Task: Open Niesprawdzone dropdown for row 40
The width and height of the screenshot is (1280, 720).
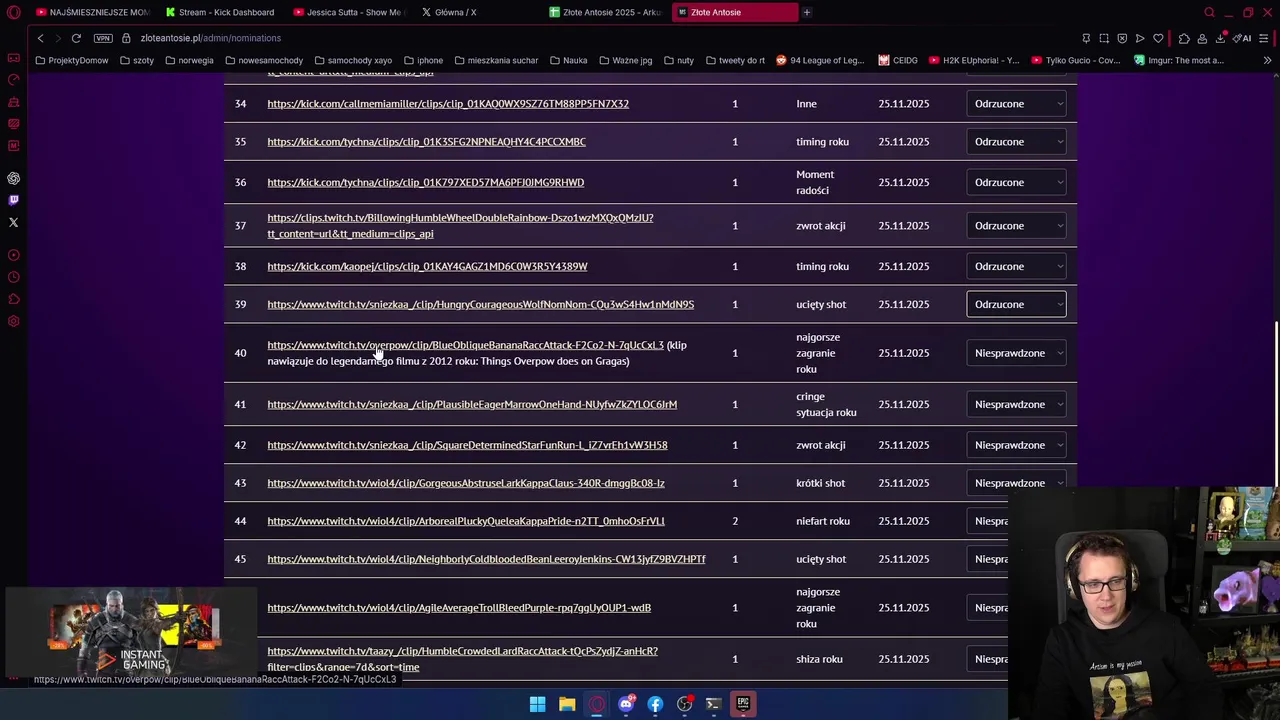Action: (x=1016, y=353)
